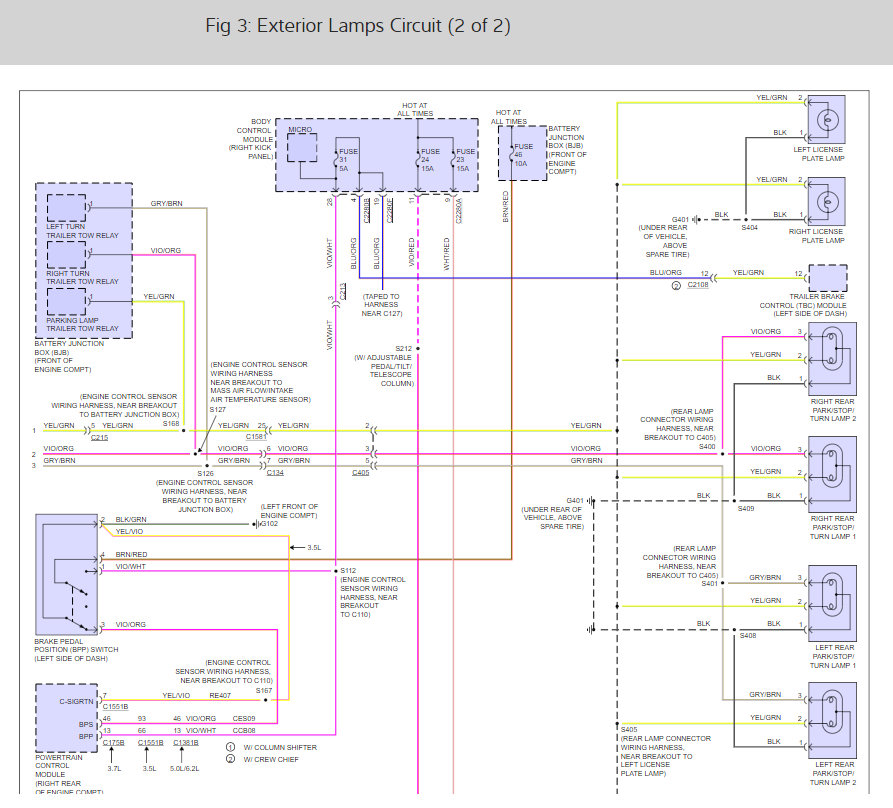893x808 pixels.
Task: Click the Right Rear Park/Stop/Turn Lamp 1 symbol
Action: click(x=832, y=474)
